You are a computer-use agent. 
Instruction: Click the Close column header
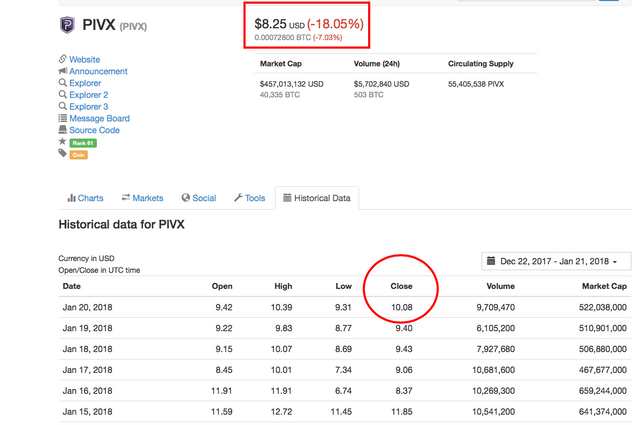[401, 286]
